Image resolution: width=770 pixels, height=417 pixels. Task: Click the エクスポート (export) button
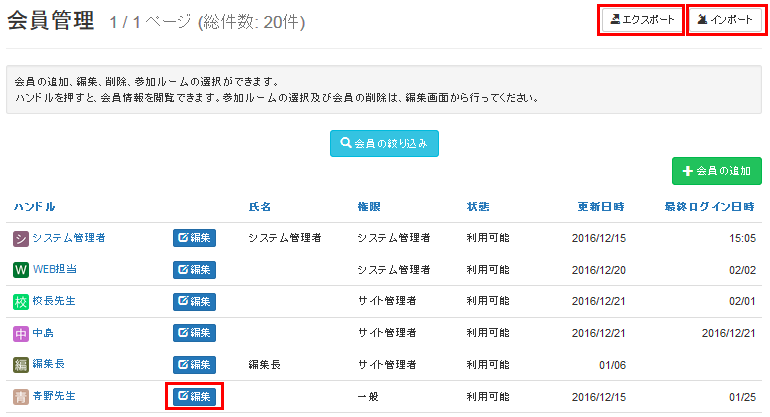642,20
